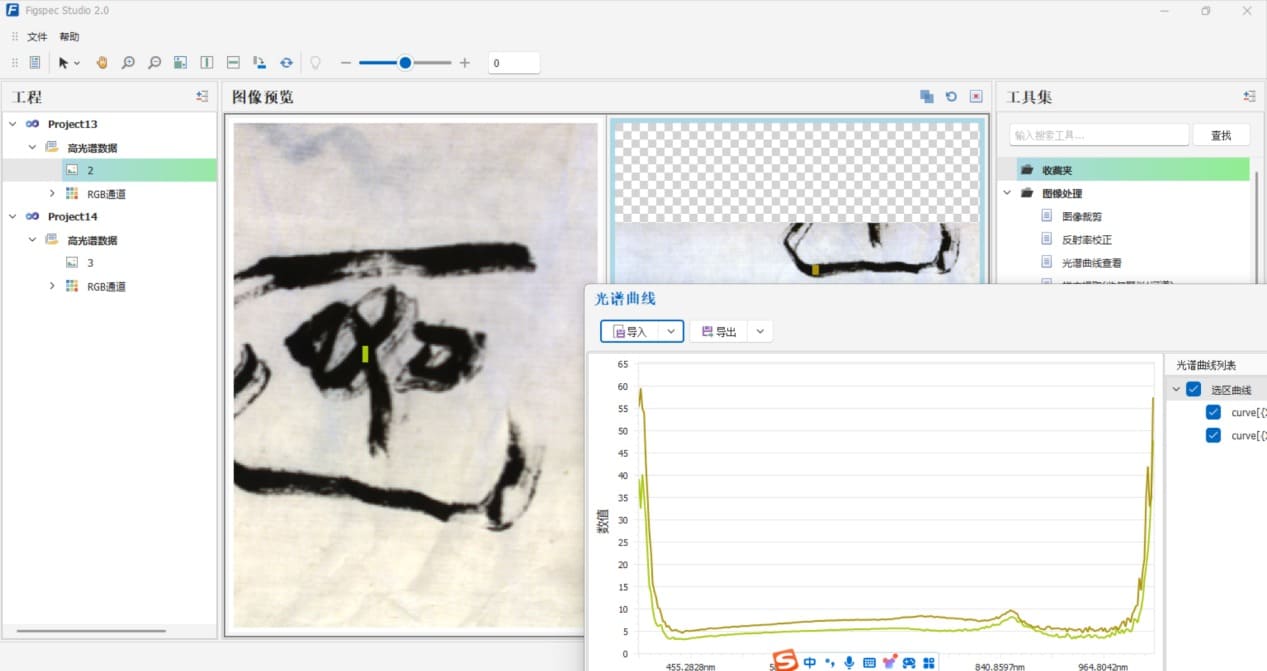Click the 查找 search button
Screen dimensions: 1267x671
pyautogui.click(x=1221, y=135)
